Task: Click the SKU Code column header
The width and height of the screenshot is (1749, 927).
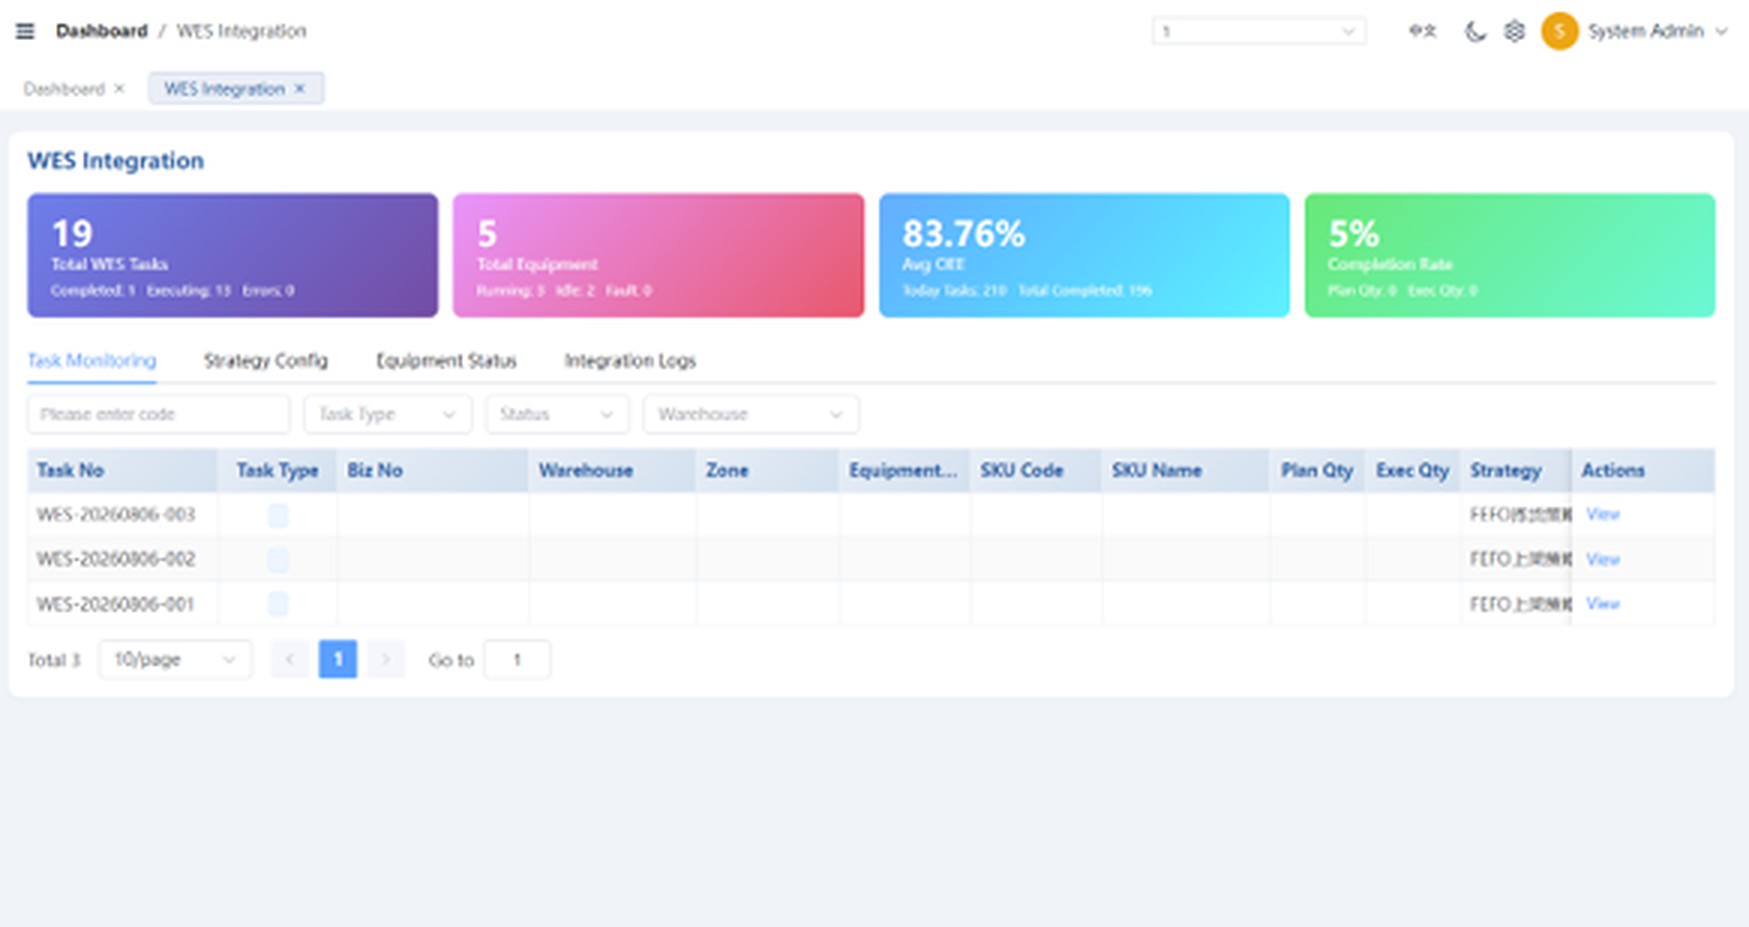Action: (1036, 470)
